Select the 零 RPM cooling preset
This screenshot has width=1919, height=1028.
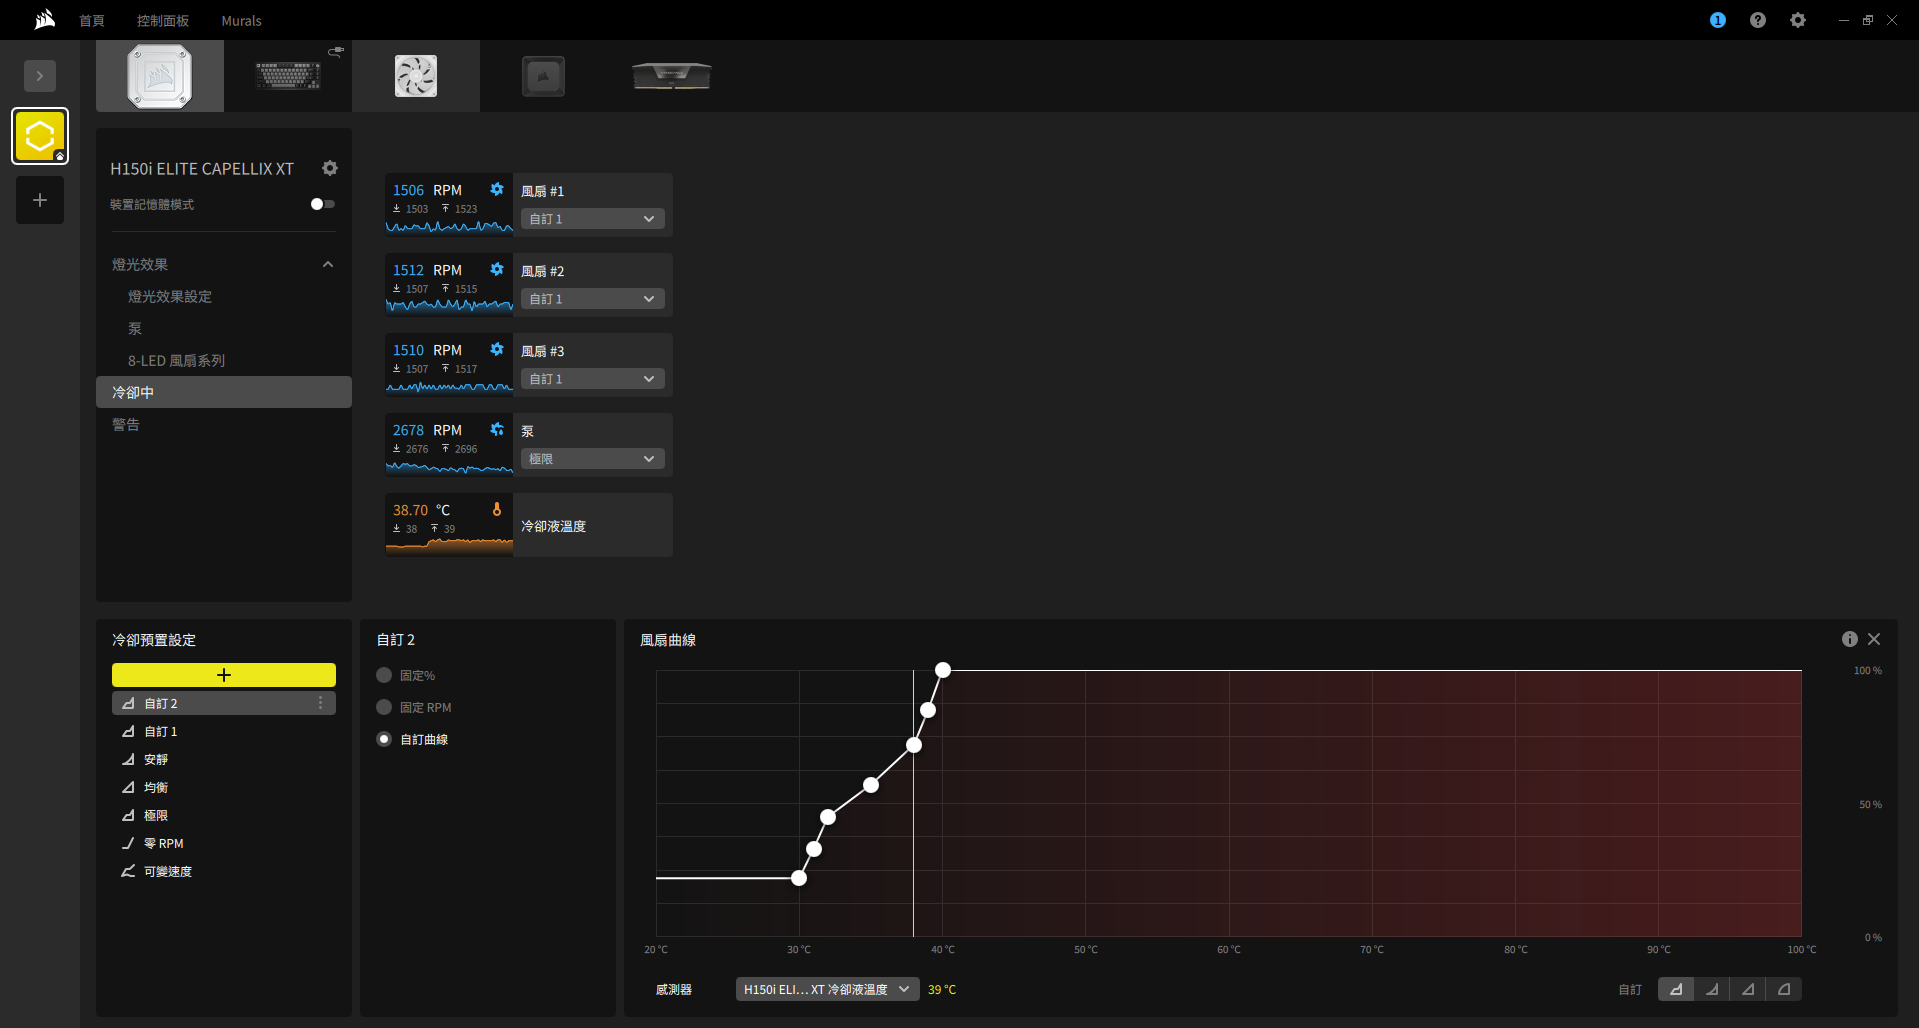224,843
